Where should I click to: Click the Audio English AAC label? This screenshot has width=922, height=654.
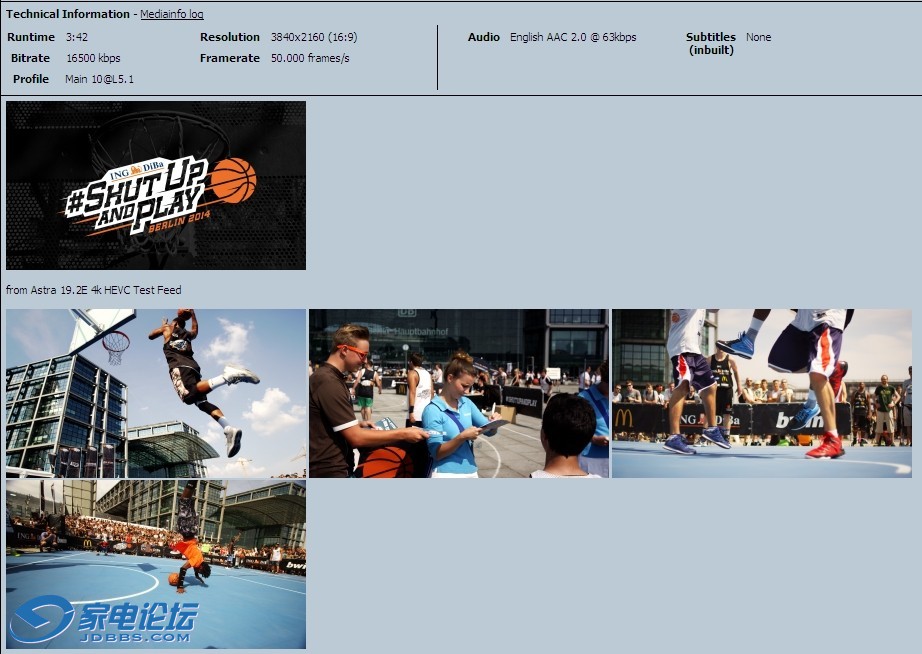coord(538,37)
